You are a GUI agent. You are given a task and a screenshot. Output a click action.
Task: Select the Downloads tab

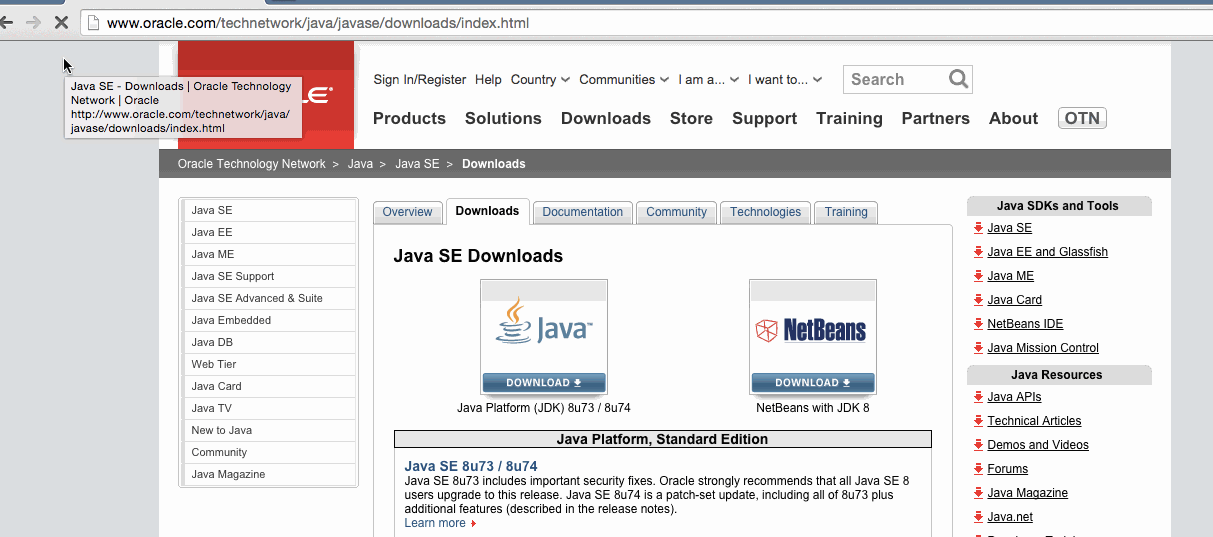(487, 211)
